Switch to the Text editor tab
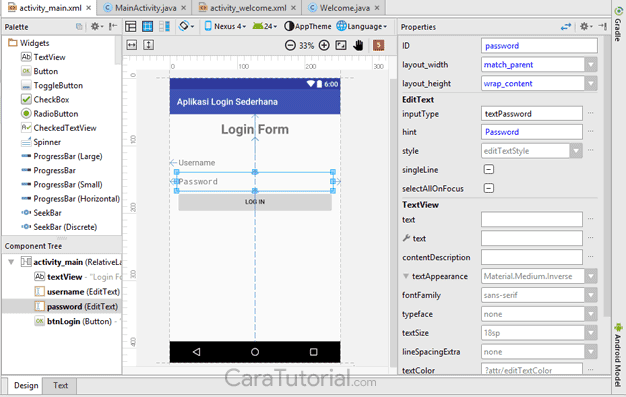The width and height of the screenshot is (626, 397). coord(60,385)
